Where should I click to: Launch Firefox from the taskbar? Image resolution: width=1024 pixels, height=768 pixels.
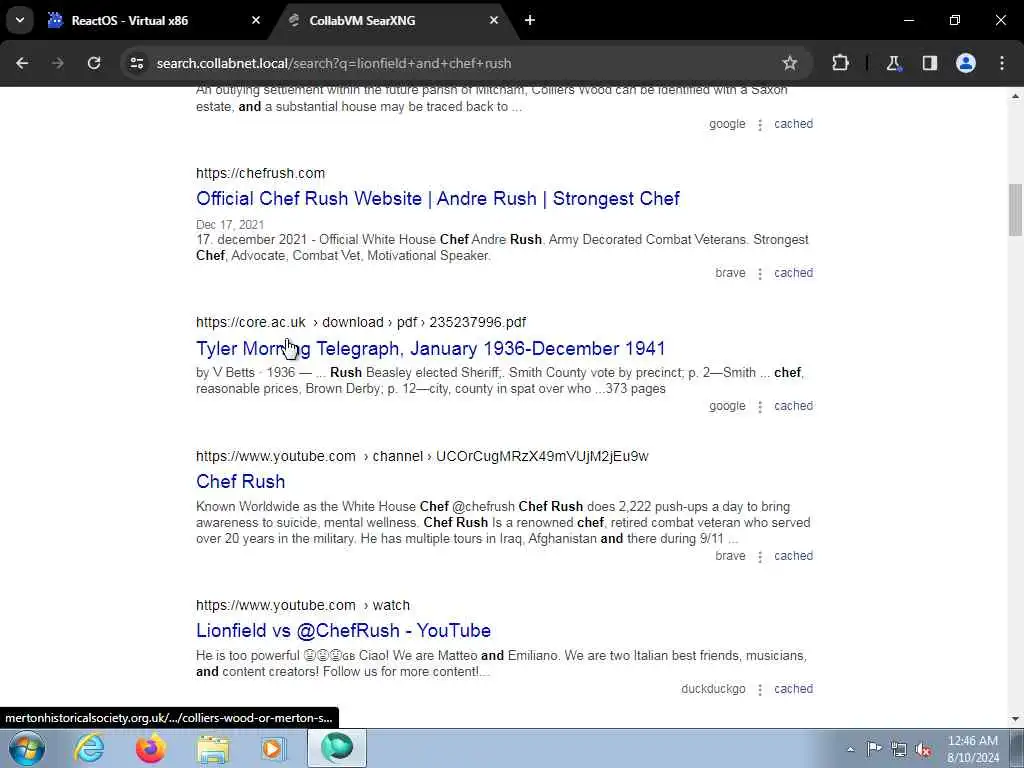point(150,748)
